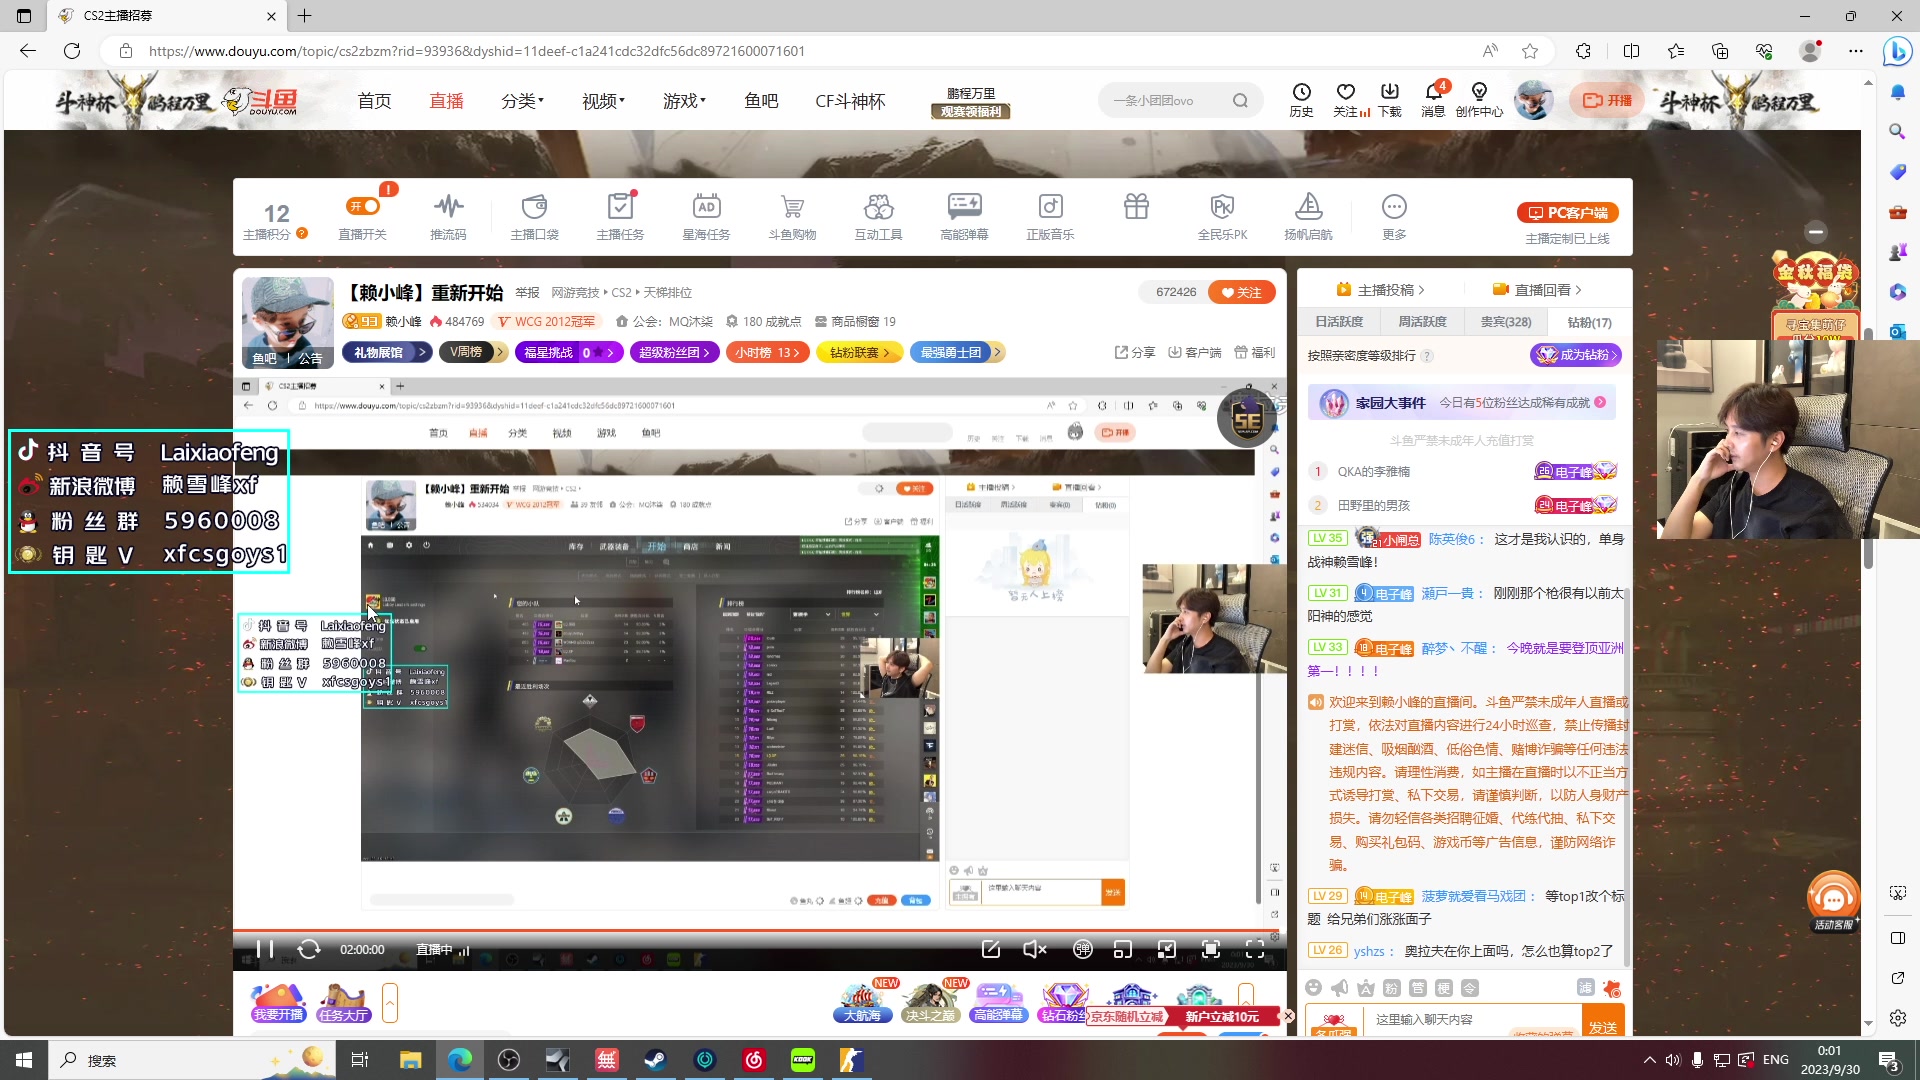Switch to 日活跃度 tab
The image size is (1920, 1080).
[1339, 322]
